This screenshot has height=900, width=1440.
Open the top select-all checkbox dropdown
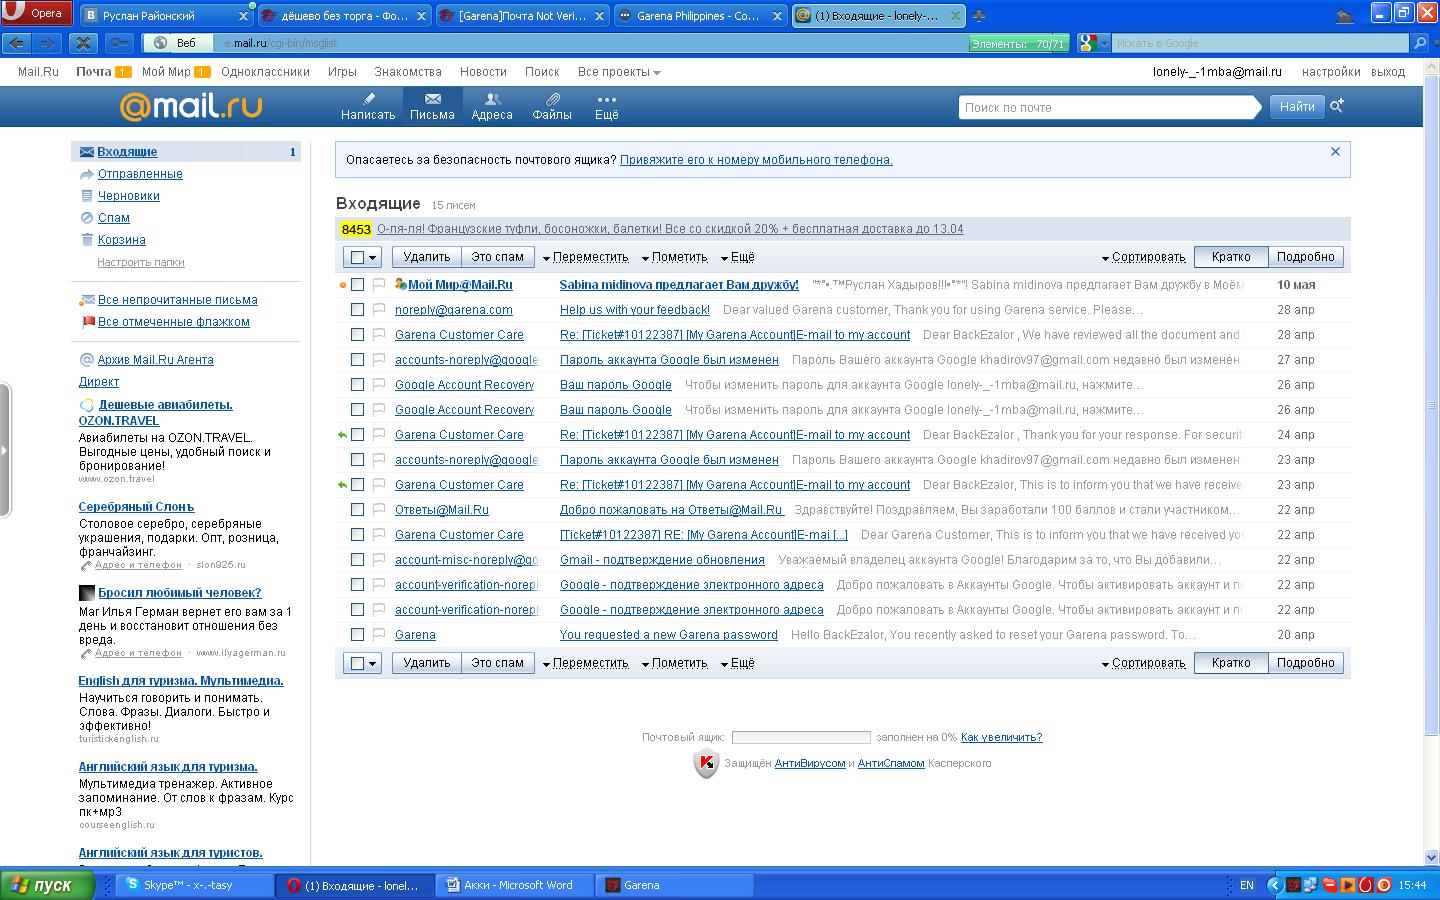[x=362, y=257]
